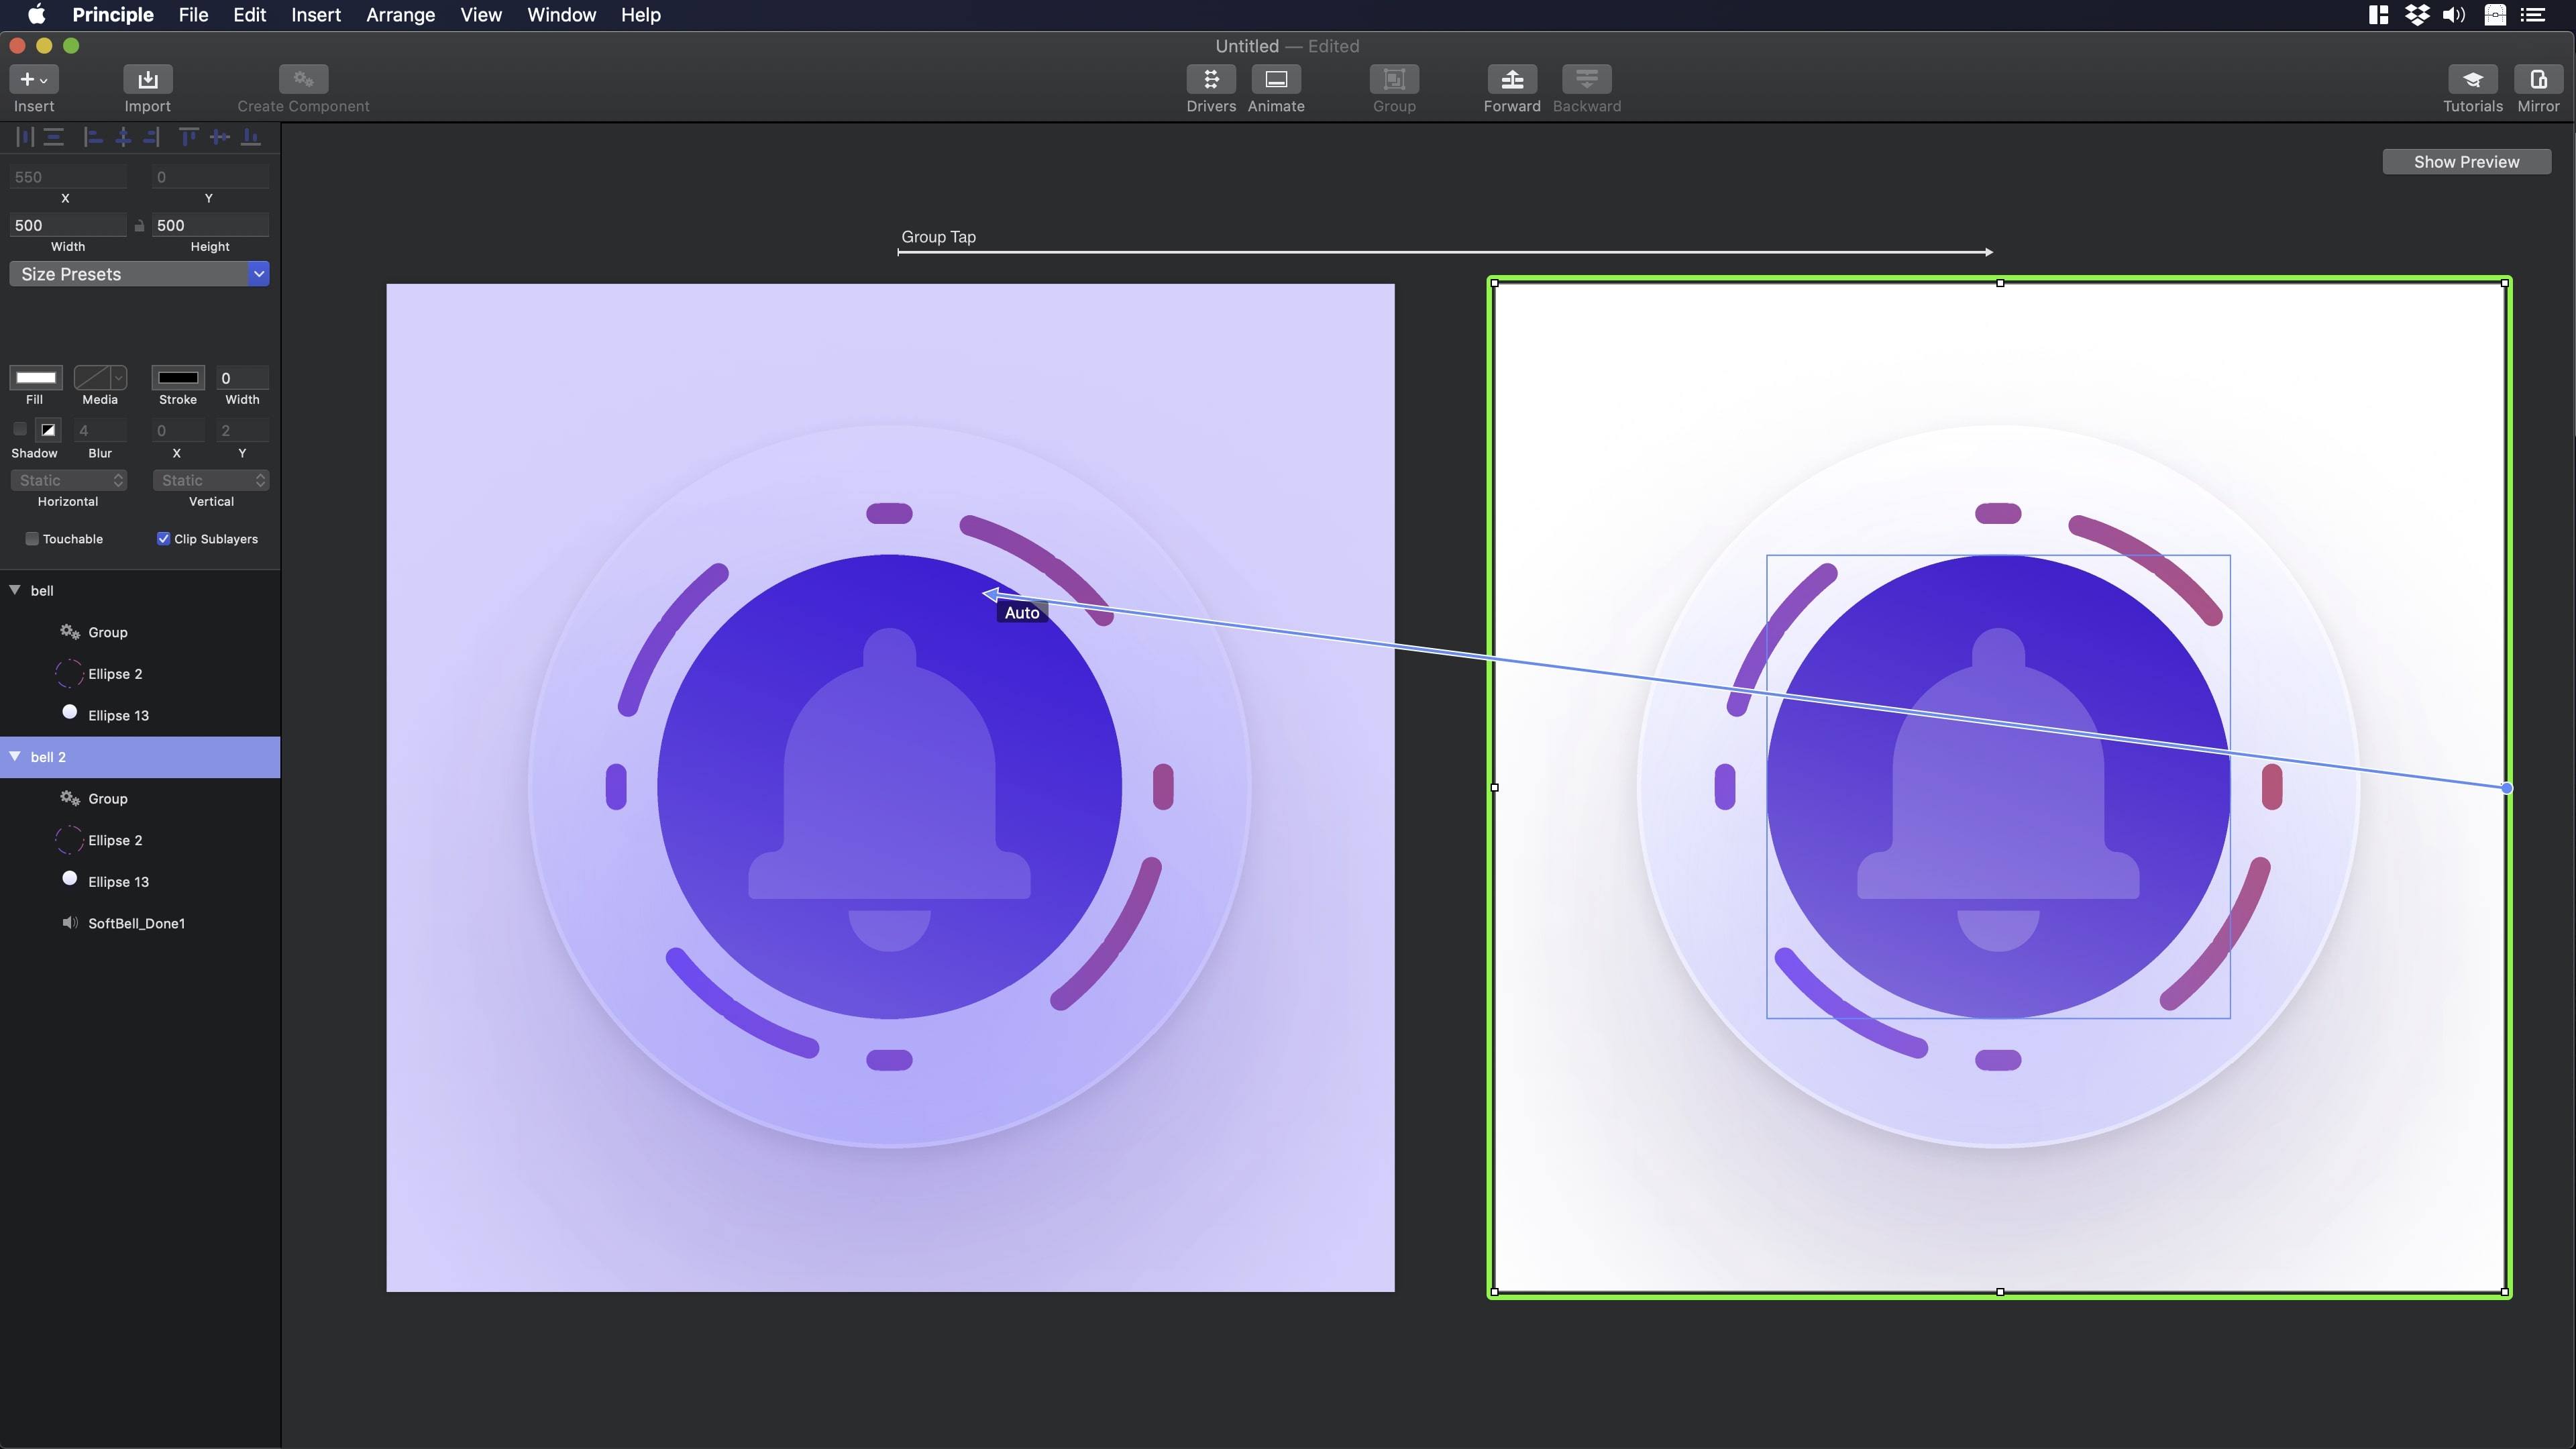Click the Width input field
This screenshot has height=1449, width=2576.
coord(67,225)
